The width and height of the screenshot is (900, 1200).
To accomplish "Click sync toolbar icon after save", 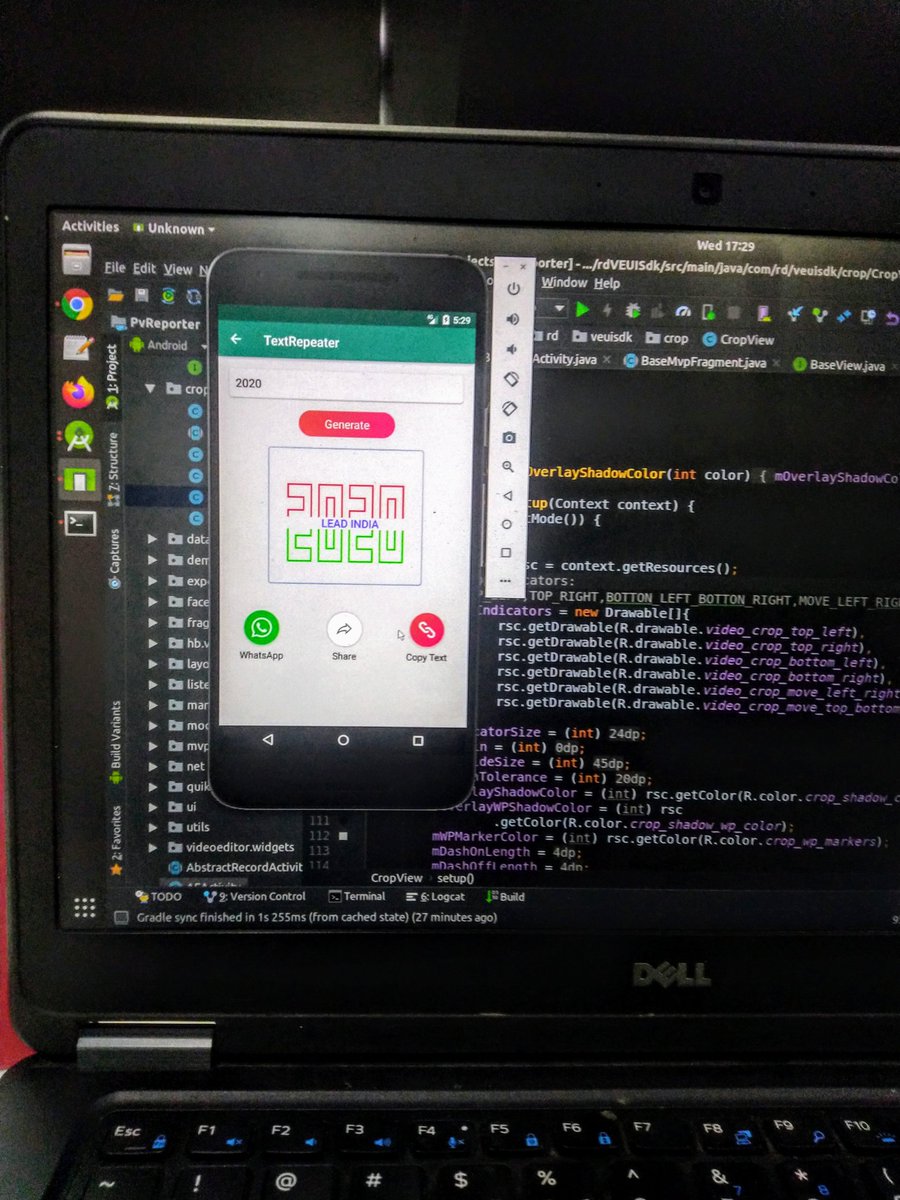I will tap(169, 295).
